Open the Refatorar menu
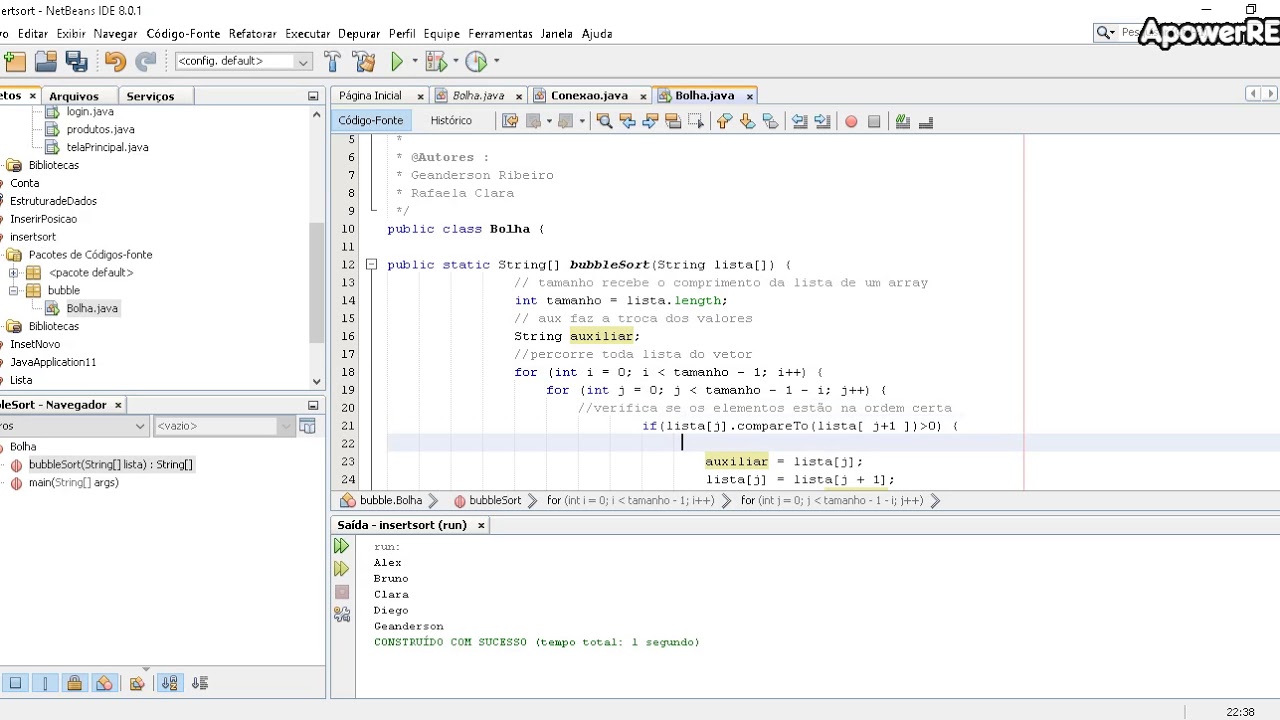 [252, 34]
